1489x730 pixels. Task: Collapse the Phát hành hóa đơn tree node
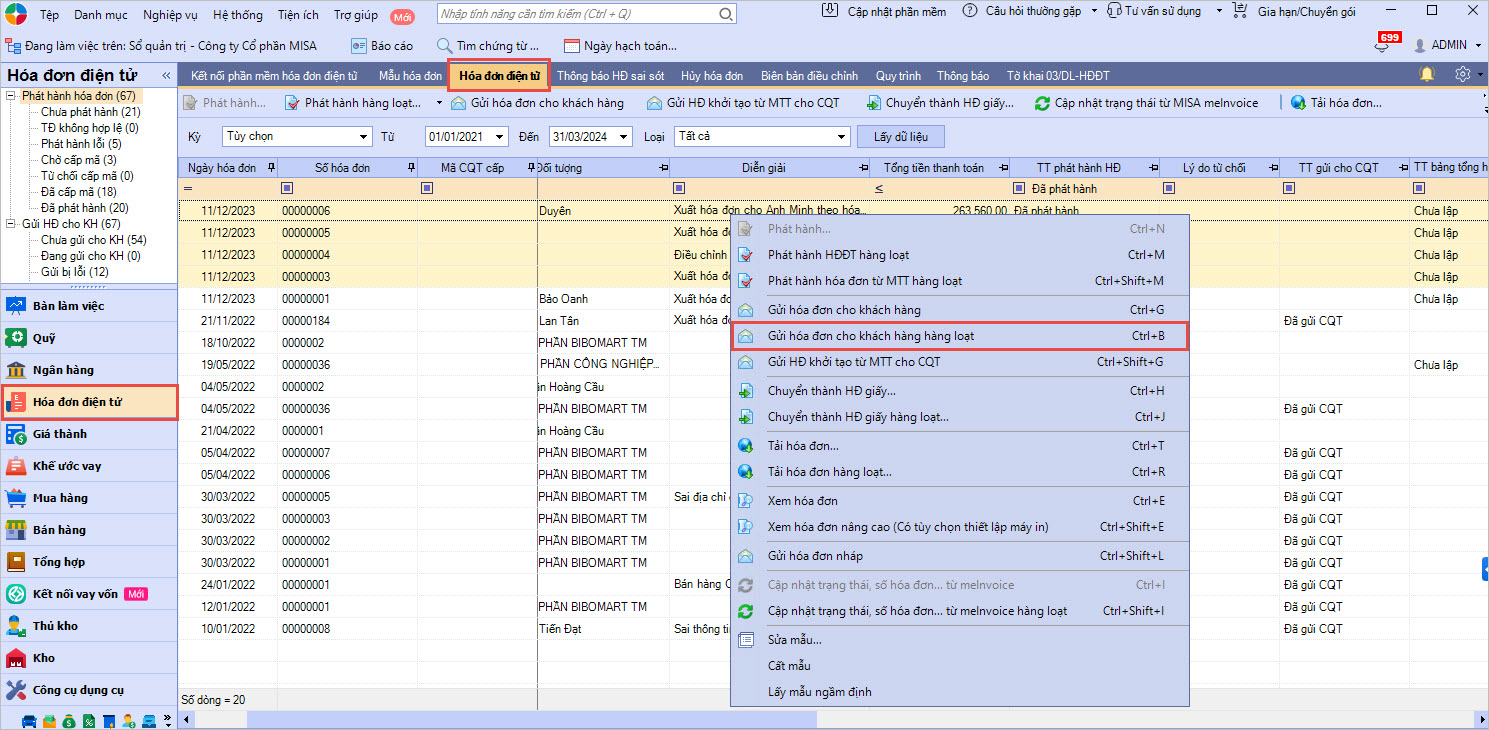coord(11,96)
